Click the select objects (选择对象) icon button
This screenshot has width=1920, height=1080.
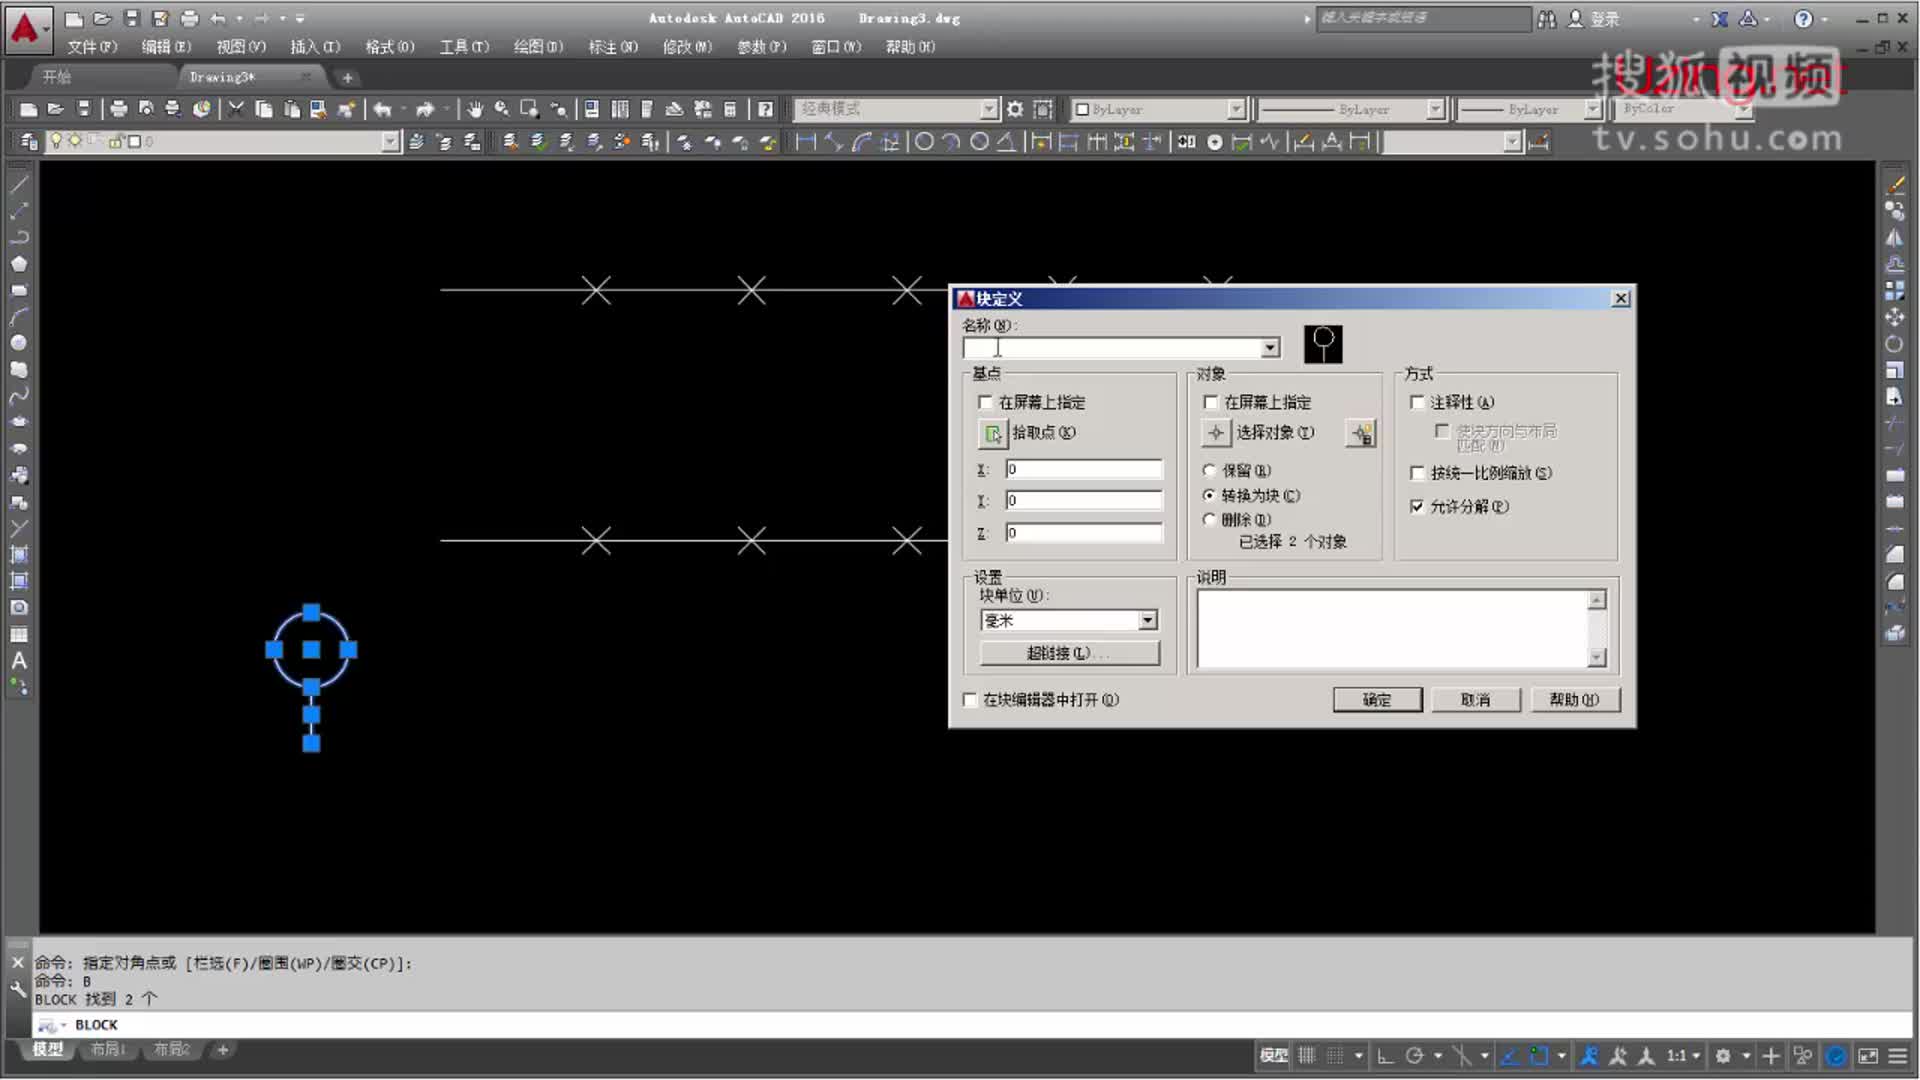(1215, 433)
